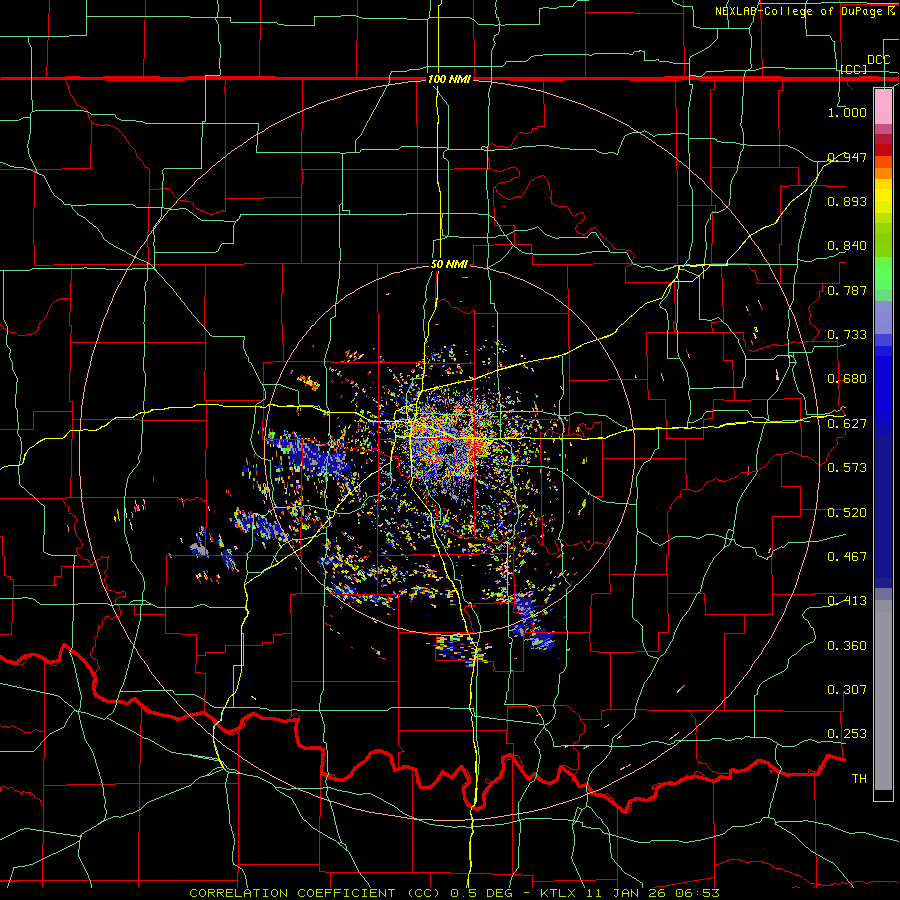
Task: Select the 0.573 legend value
Action: coord(847,468)
